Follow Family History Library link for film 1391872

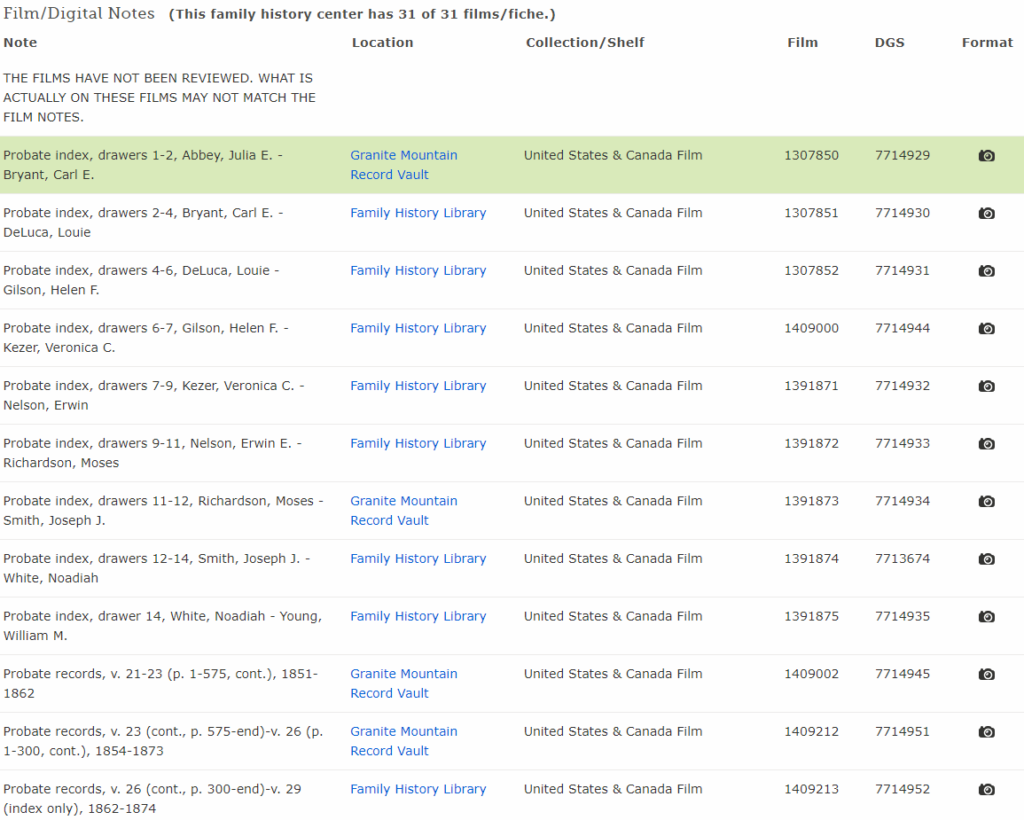418,443
